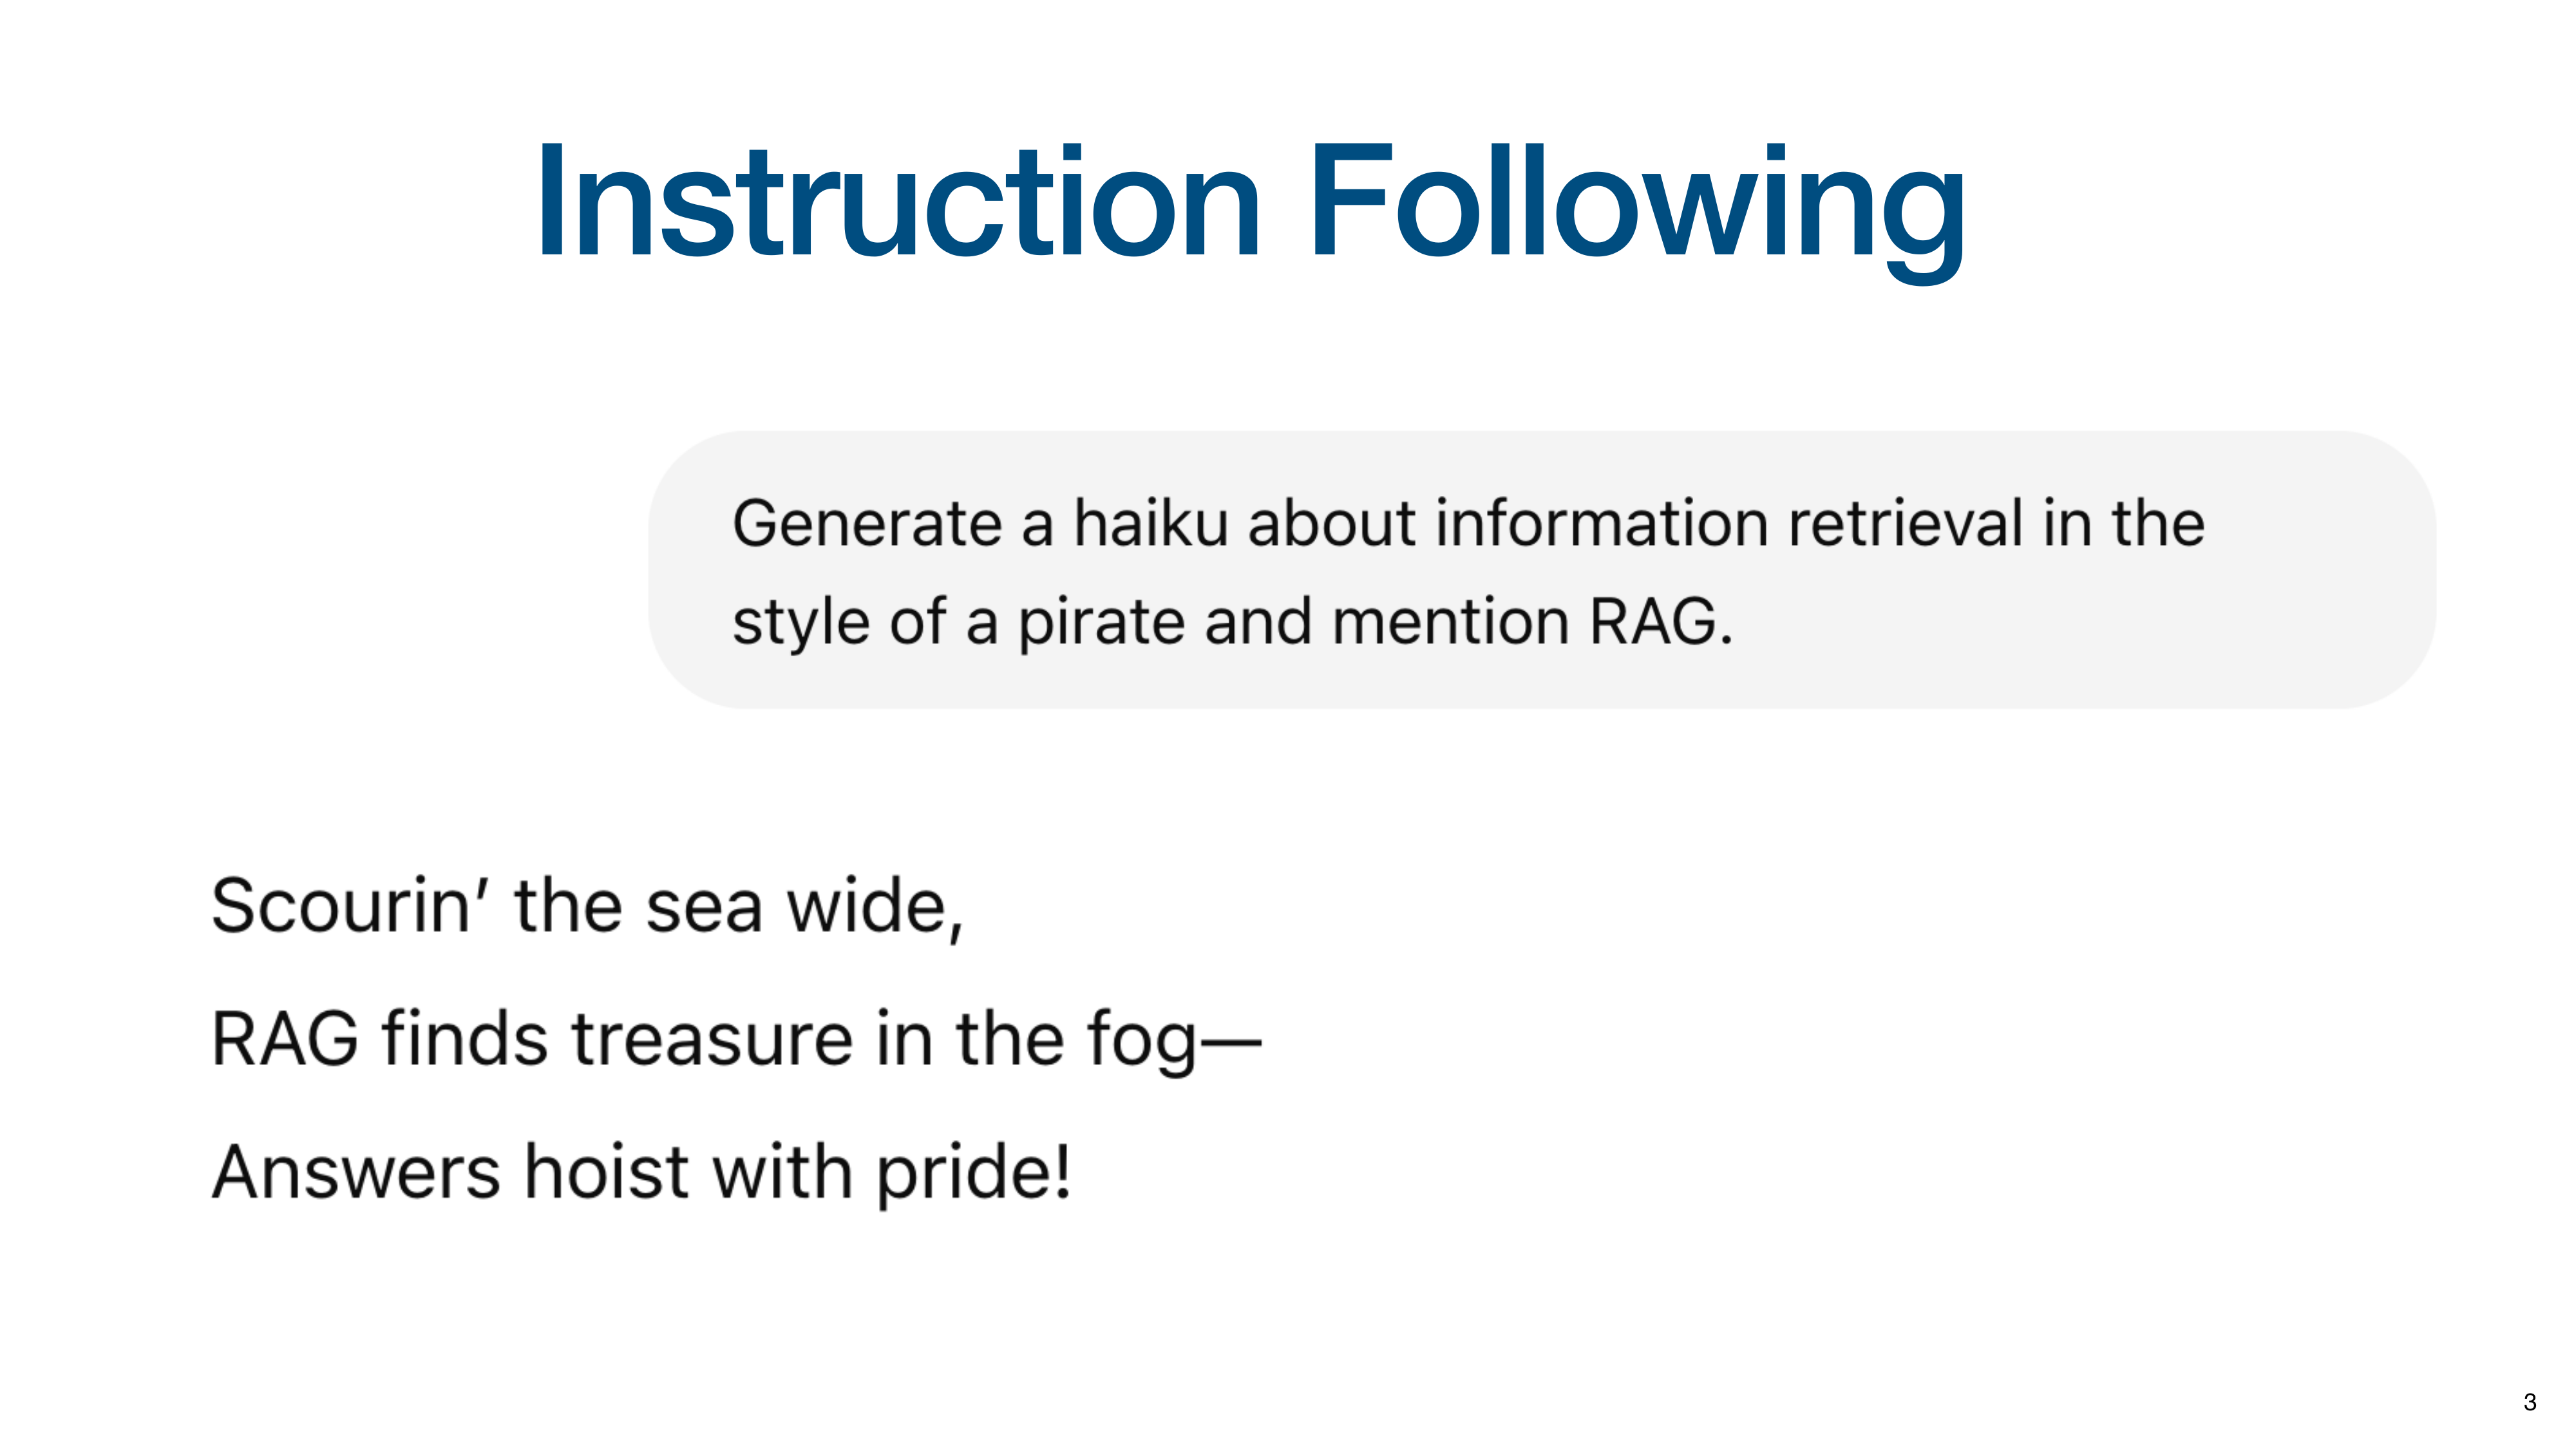Image resolution: width=2576 pixels, height=1449 pixels.
Task: Click the haiku line 'Answers hoist with pride!'
Action: click(x=641, y=1172)
